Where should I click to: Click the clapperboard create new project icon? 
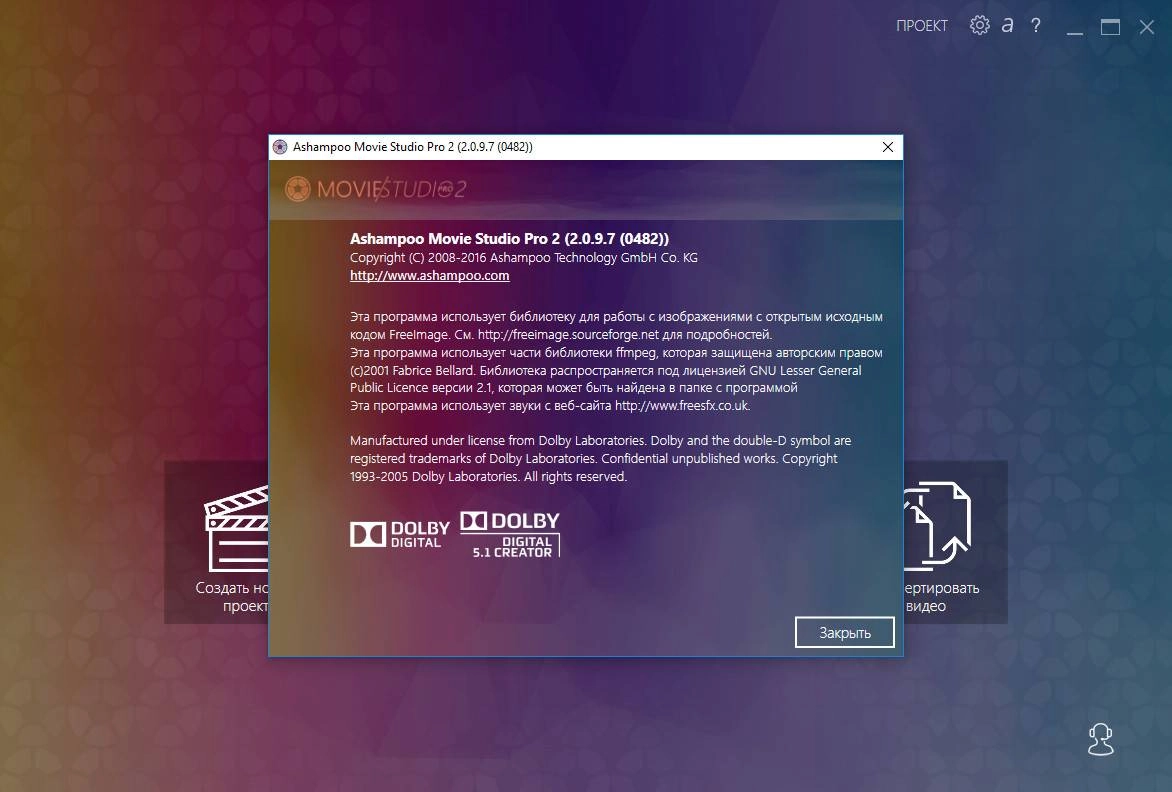(x=236, y=528)
